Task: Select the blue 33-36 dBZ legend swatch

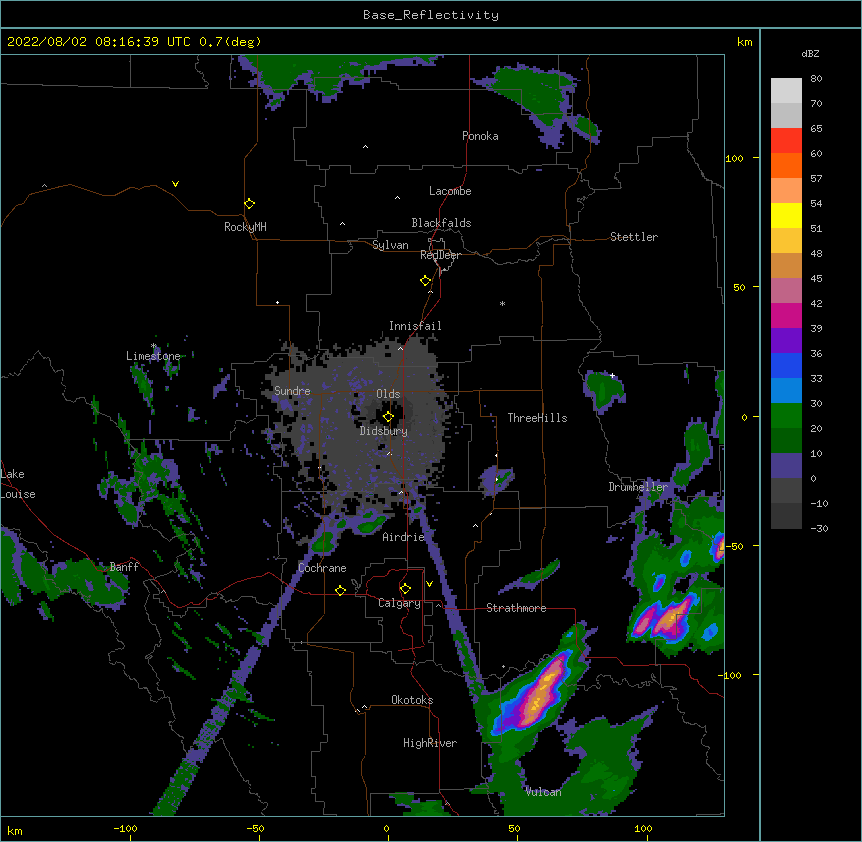Action: (786, 365)
